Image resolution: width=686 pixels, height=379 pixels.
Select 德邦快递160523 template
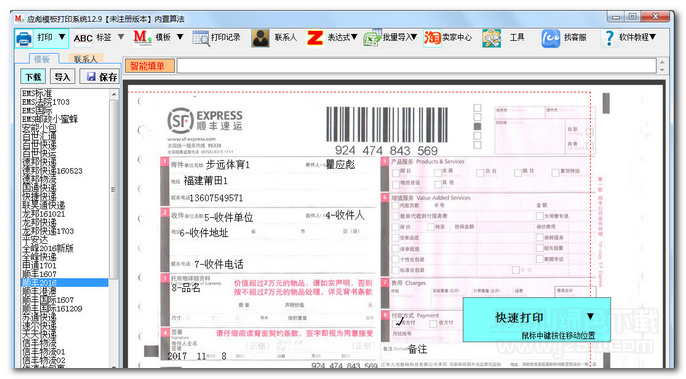[x=52, y=171]
